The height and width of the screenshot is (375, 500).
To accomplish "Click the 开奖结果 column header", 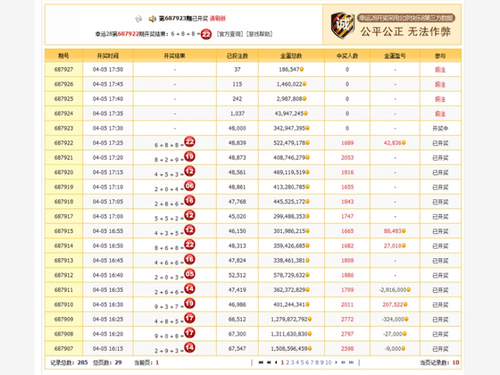I will (x=175, y=56).
